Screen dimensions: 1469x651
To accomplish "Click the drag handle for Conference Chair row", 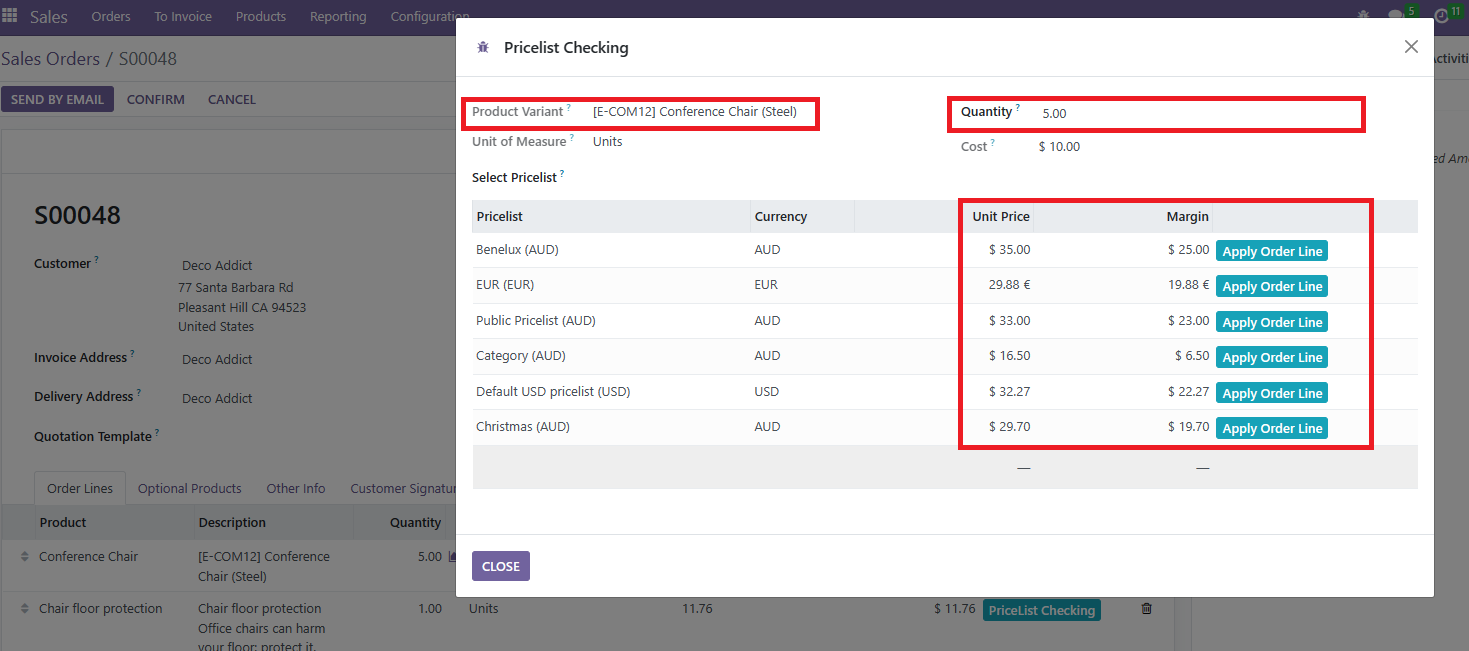I will click(x=25, y=557).
